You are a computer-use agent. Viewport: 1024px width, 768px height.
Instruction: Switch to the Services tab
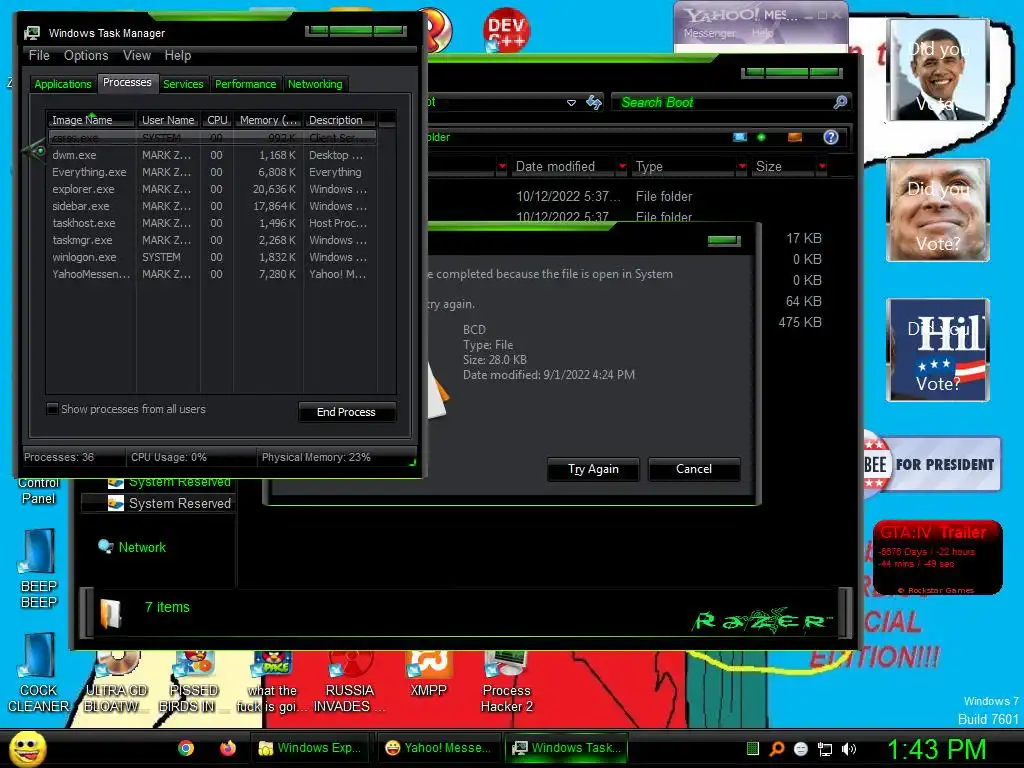coord(183,84)
